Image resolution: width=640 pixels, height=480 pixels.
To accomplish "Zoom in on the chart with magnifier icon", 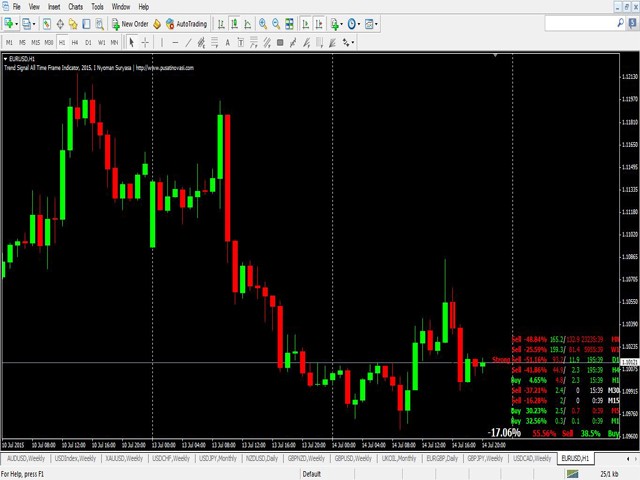I will (263, 23).
